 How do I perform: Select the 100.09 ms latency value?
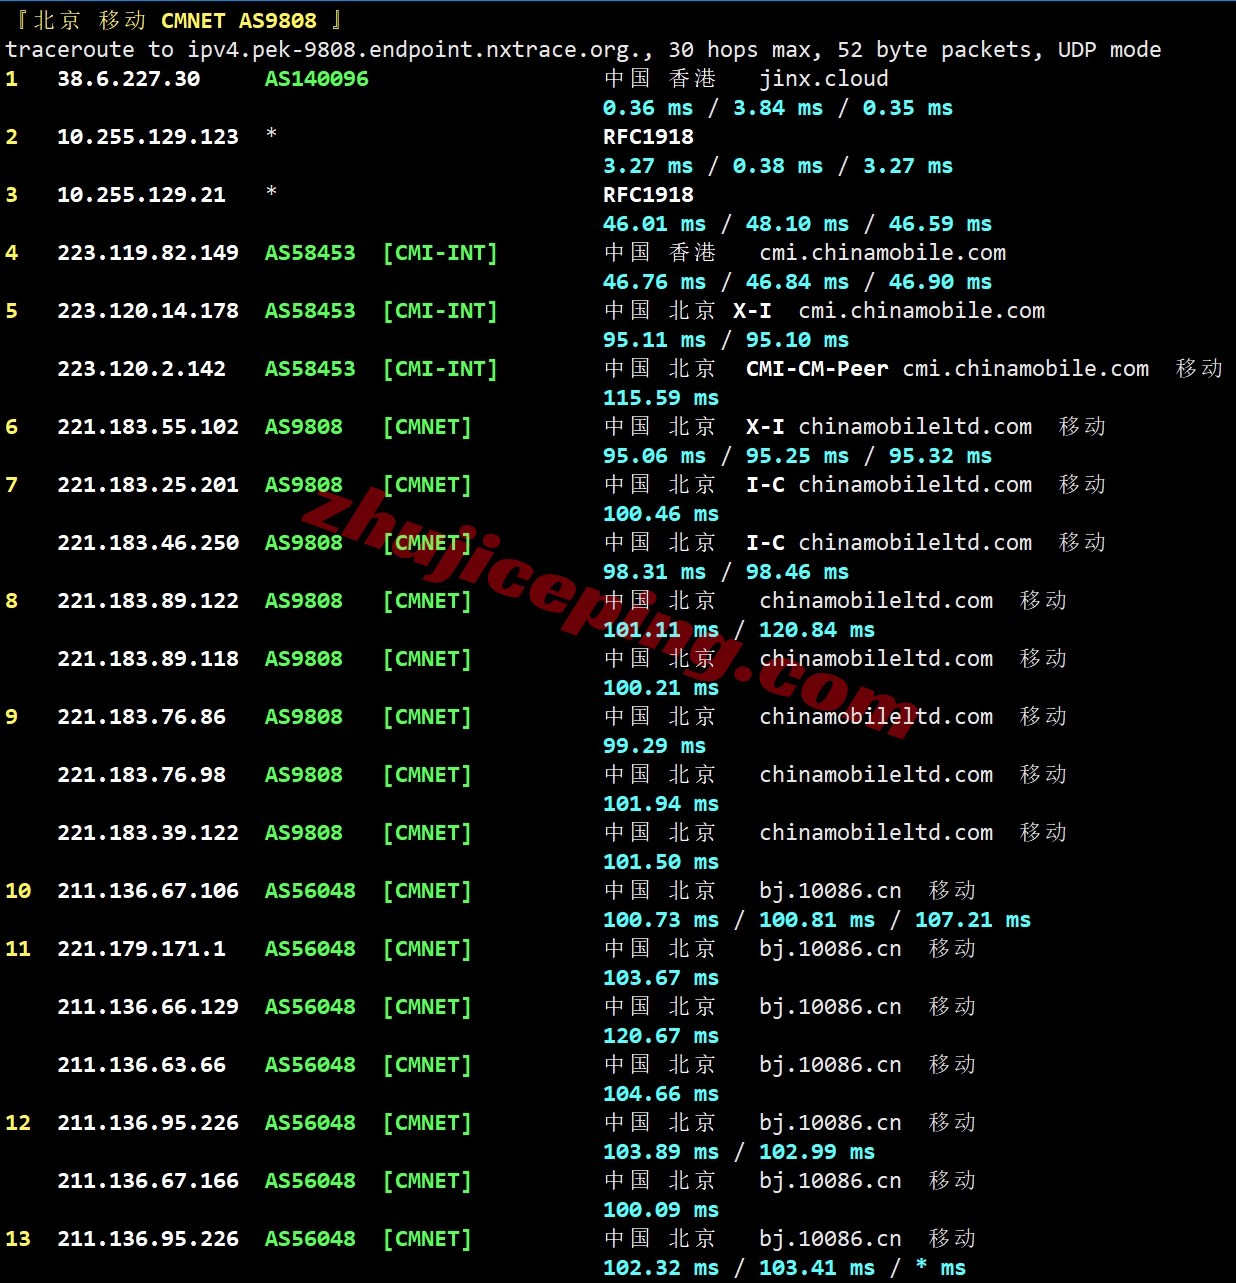[x=660, y=1210]
